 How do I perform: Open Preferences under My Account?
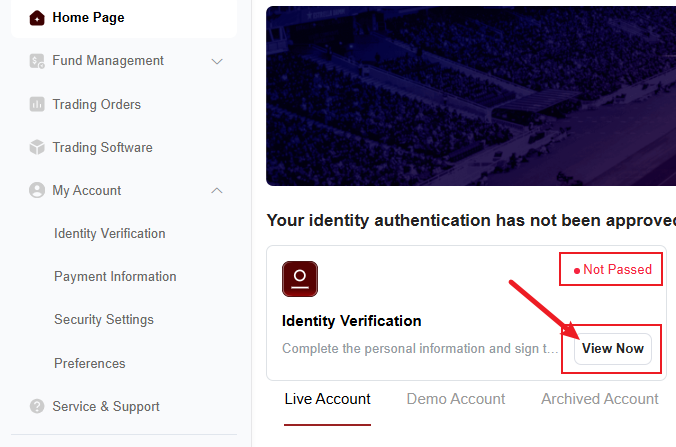(90, 363)
